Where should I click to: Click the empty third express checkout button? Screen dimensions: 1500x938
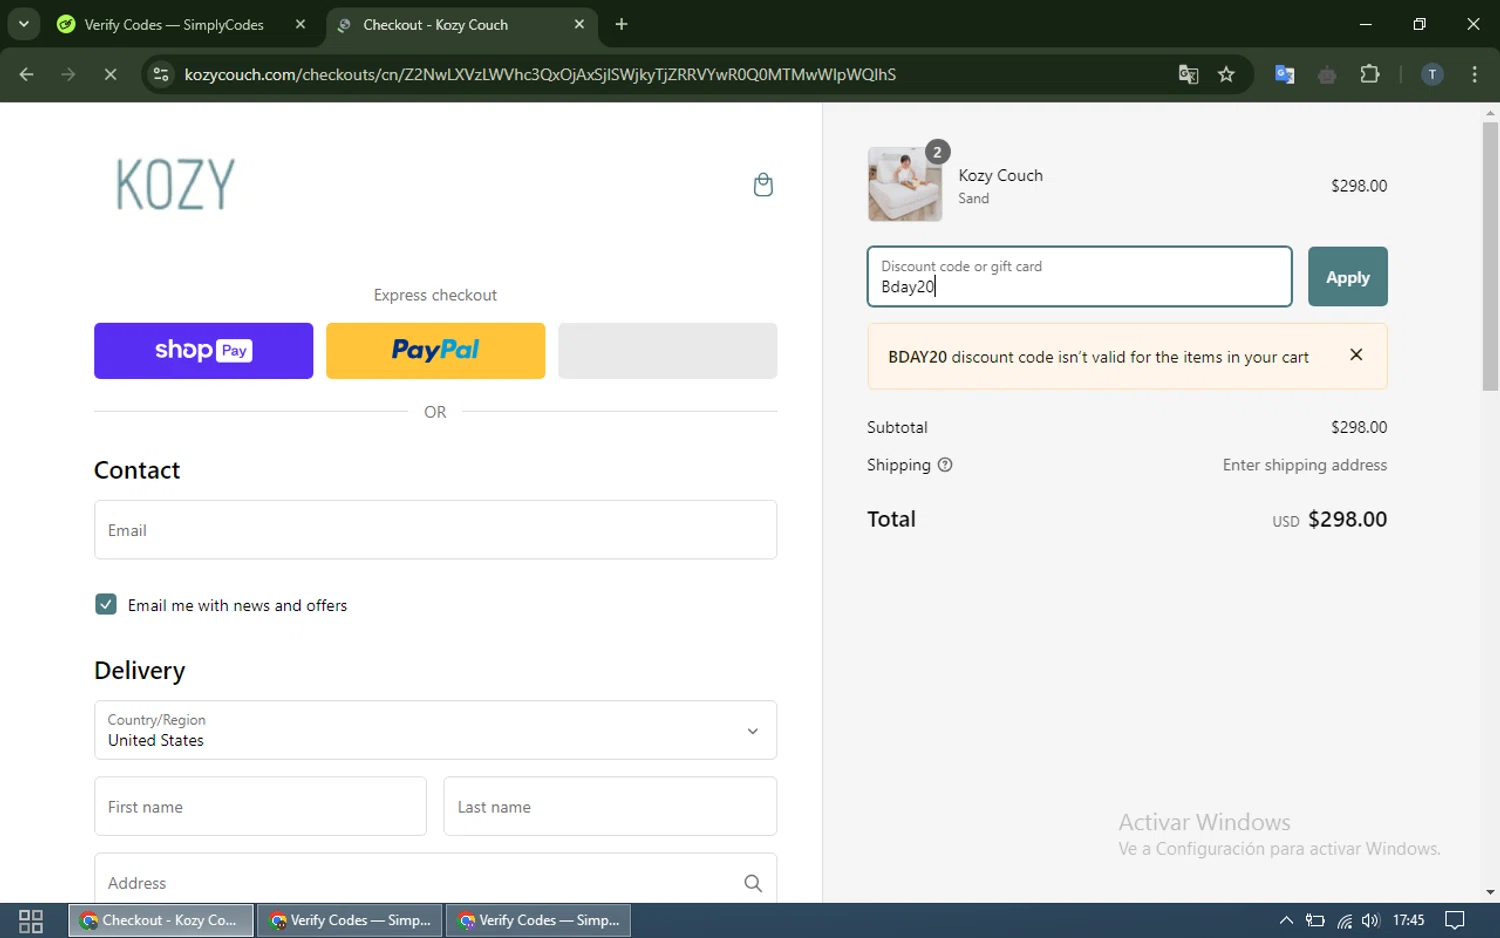click(x=667, y=350)
